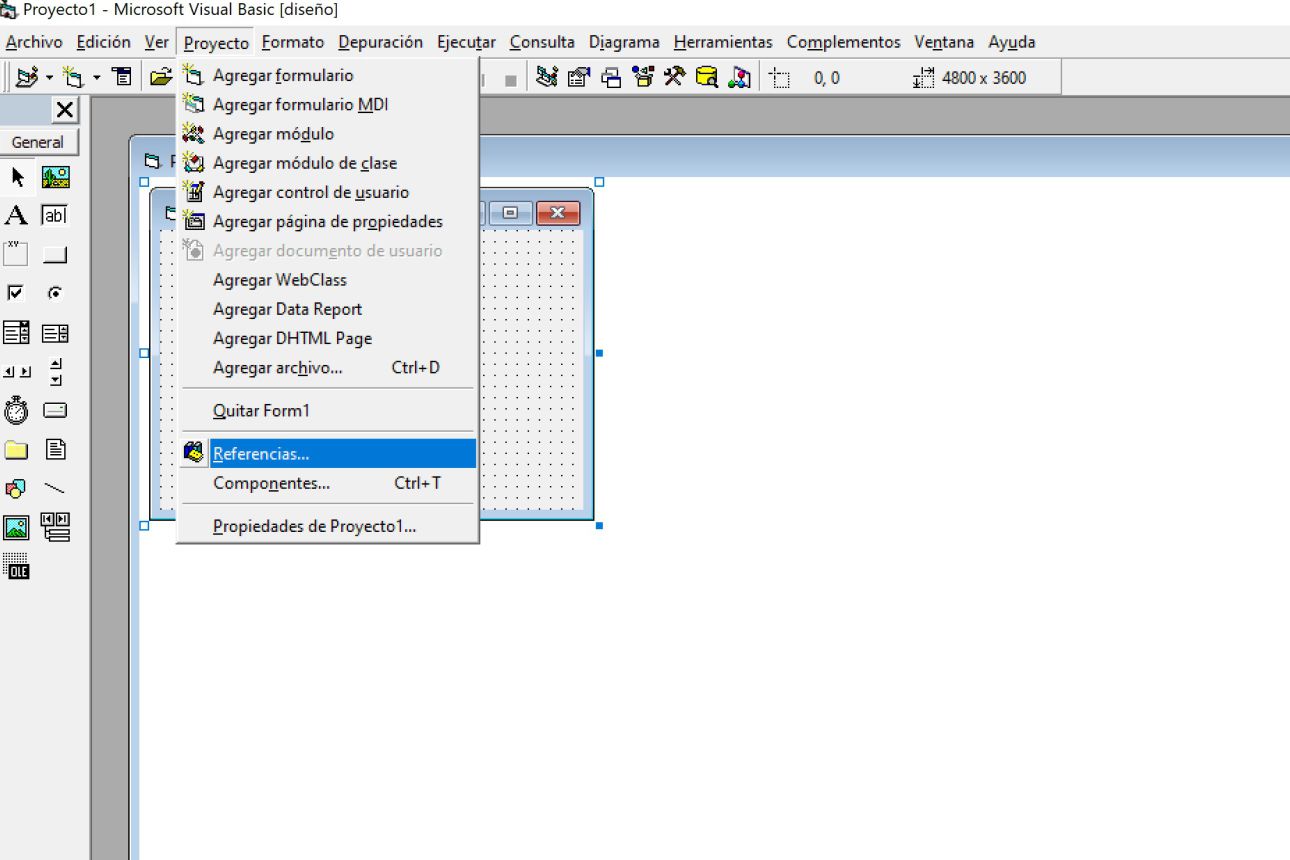This screenshot has height=860, width=1290.
Task: Select the ListBox control tool
Action: tap(55, 332)
